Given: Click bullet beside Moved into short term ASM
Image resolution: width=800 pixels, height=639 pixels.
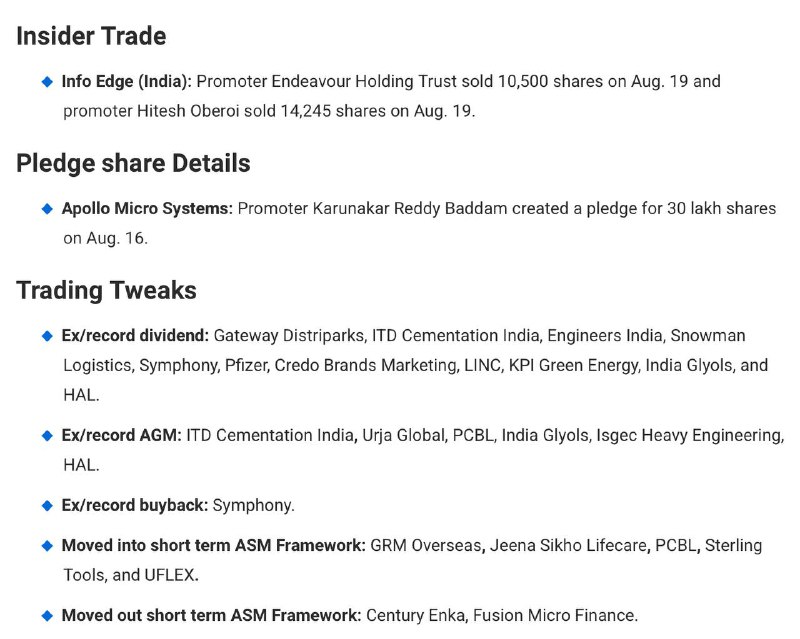Looking at the screenshot, I should [x=47, y=546].
